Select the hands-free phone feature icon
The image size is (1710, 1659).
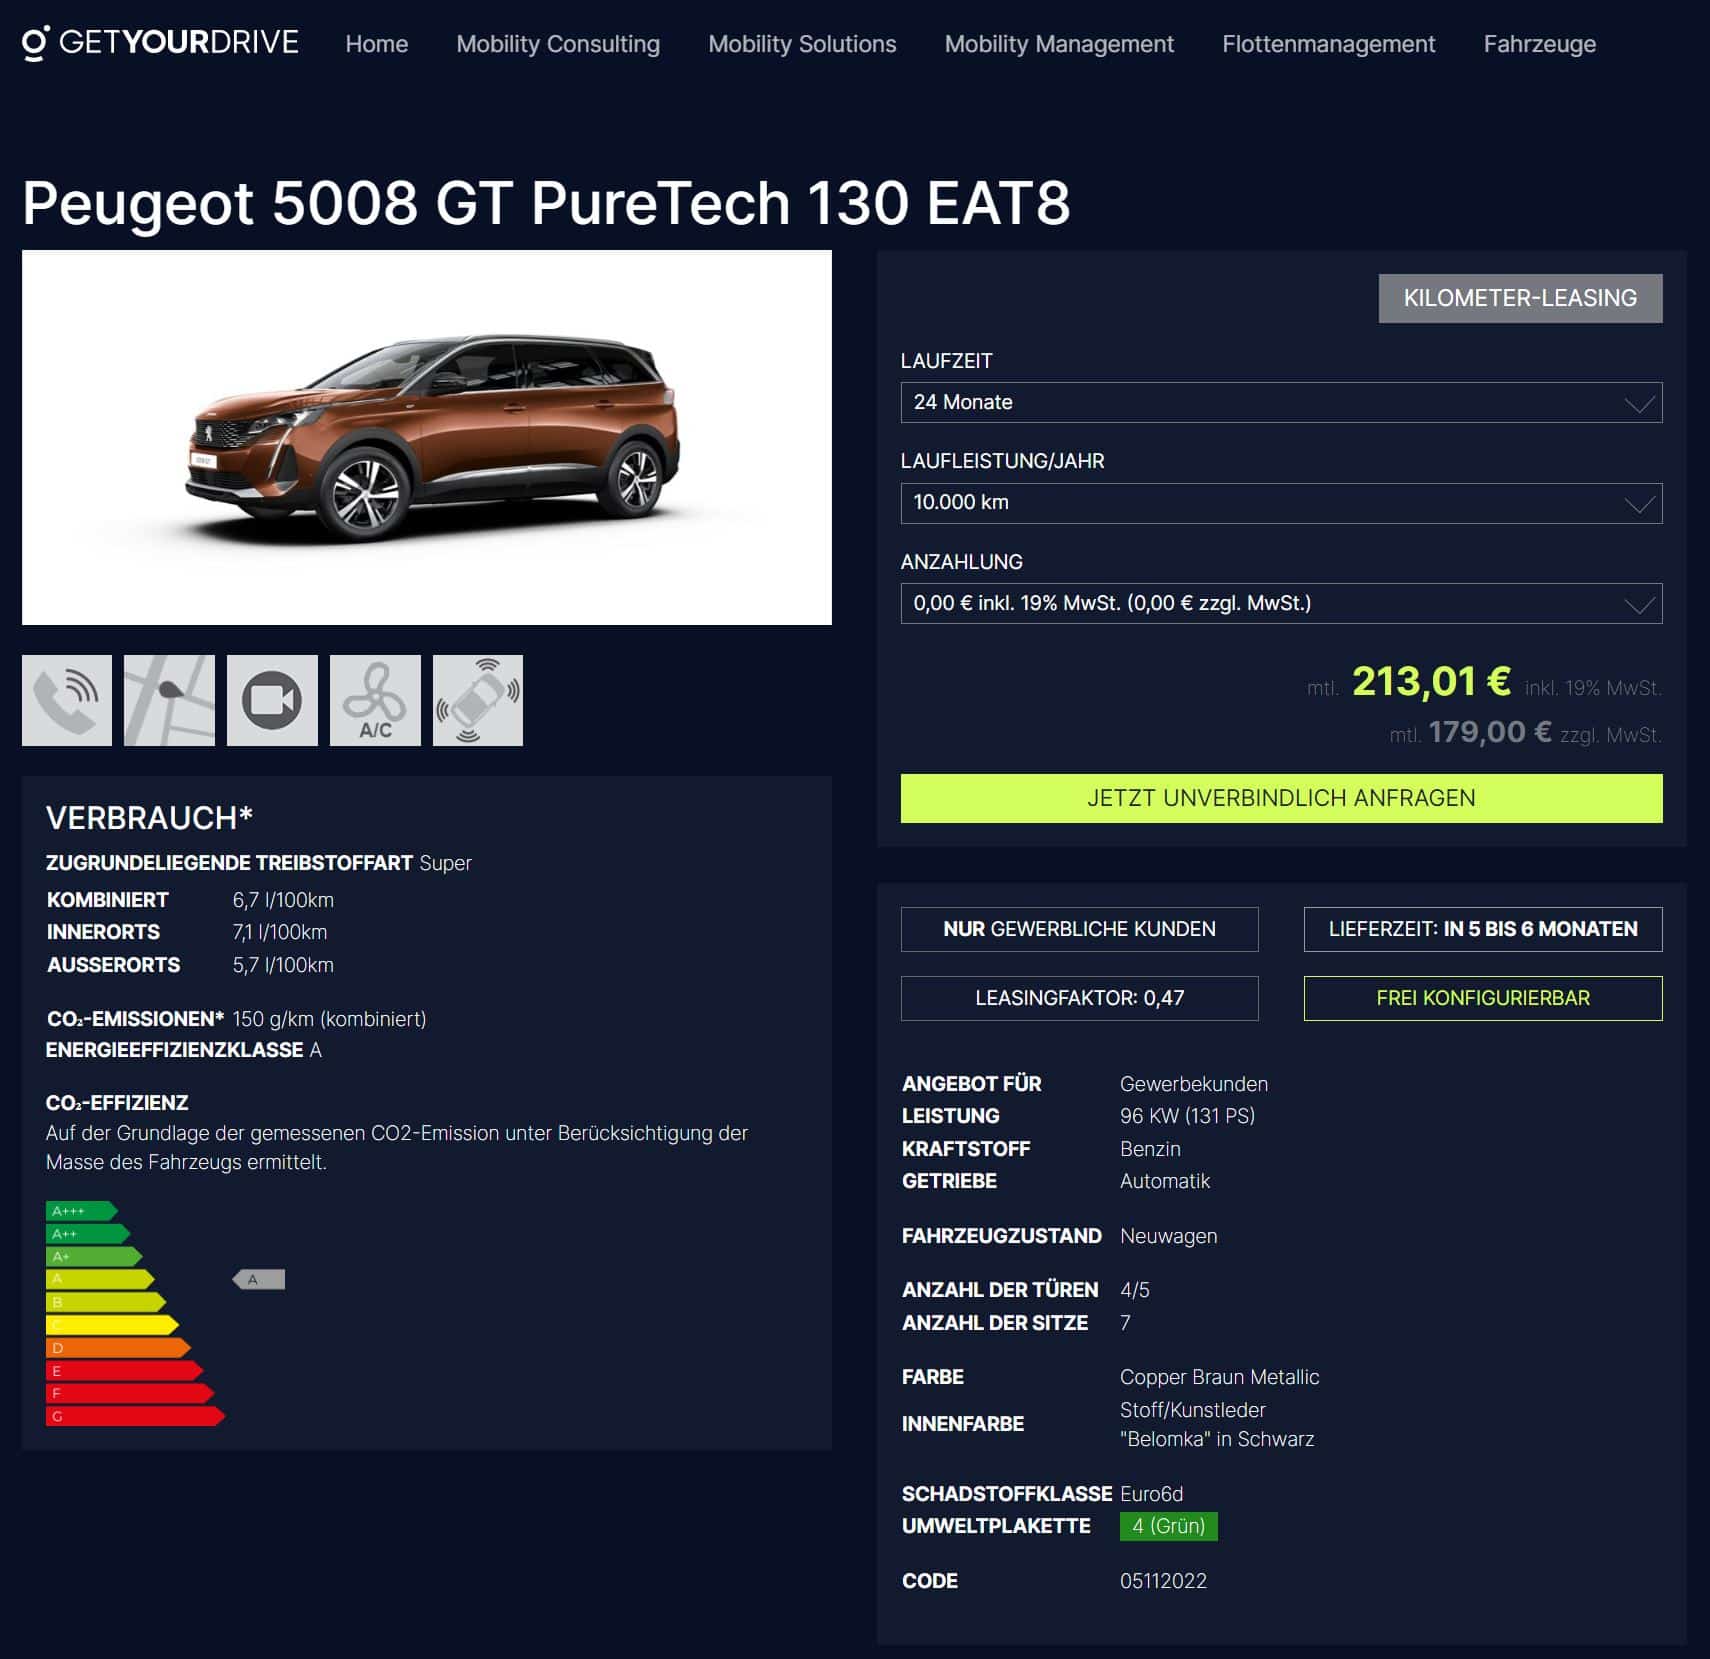point(67,700)
